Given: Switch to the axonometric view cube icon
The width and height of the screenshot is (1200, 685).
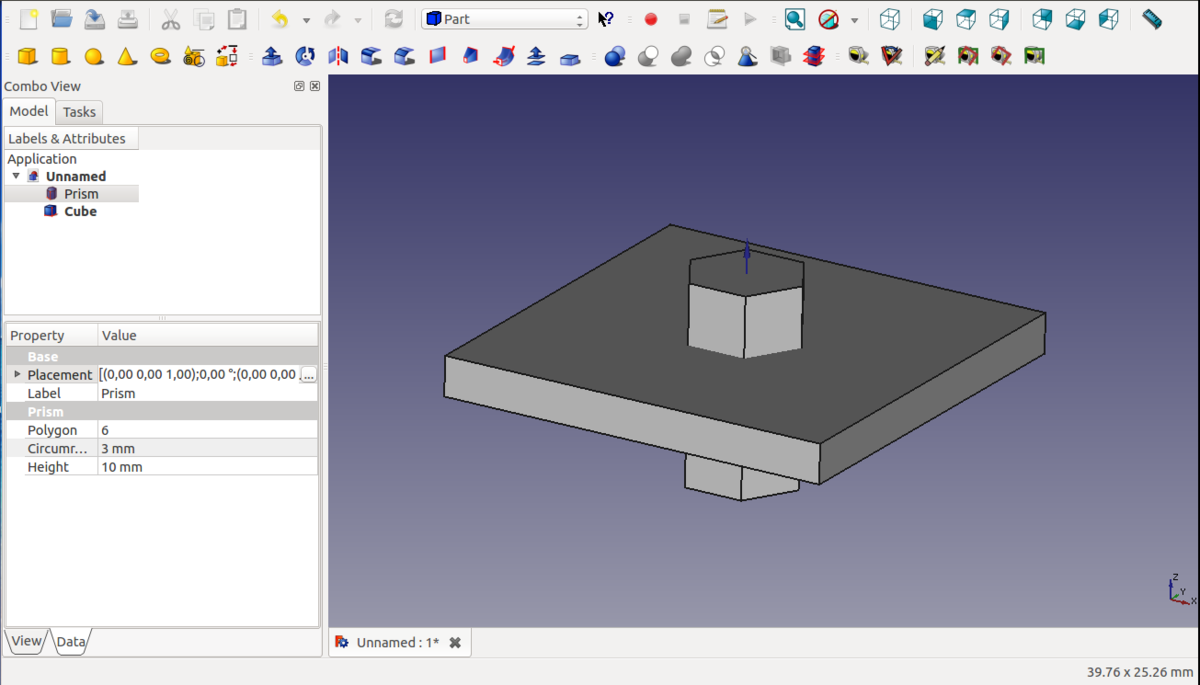Looking at the screenshot, I should coord(889,19).
